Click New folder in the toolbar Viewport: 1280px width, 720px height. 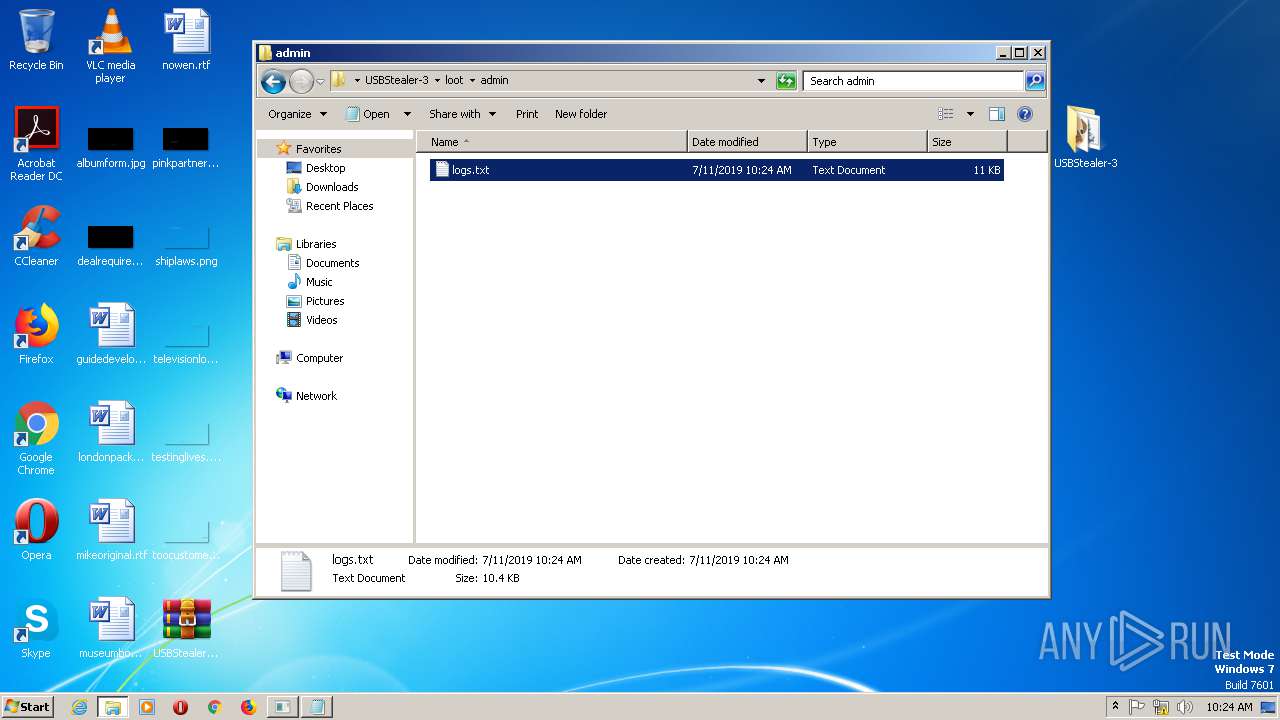tap(581, 114)
